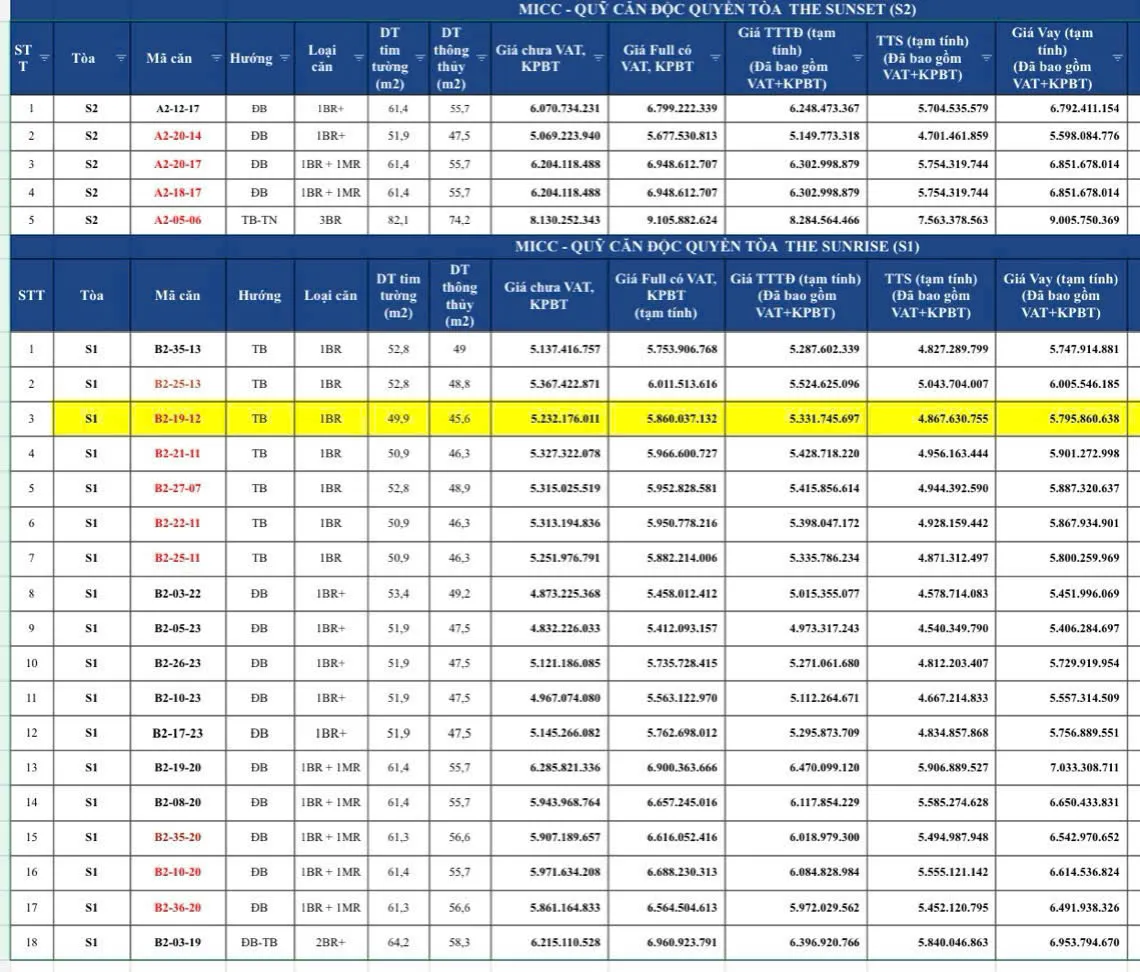The image size is (1140, 972).
Task: Select the yellow highlighted cell B2-19-12
Action: [x=177, y=418]
